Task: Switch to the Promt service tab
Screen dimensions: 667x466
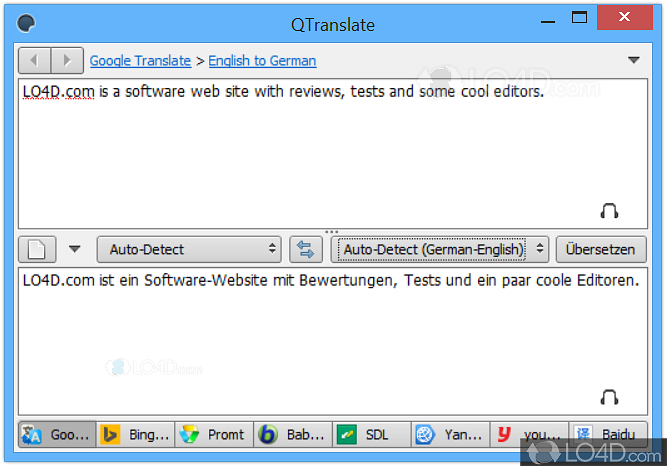Action: (x=214, y=435)
